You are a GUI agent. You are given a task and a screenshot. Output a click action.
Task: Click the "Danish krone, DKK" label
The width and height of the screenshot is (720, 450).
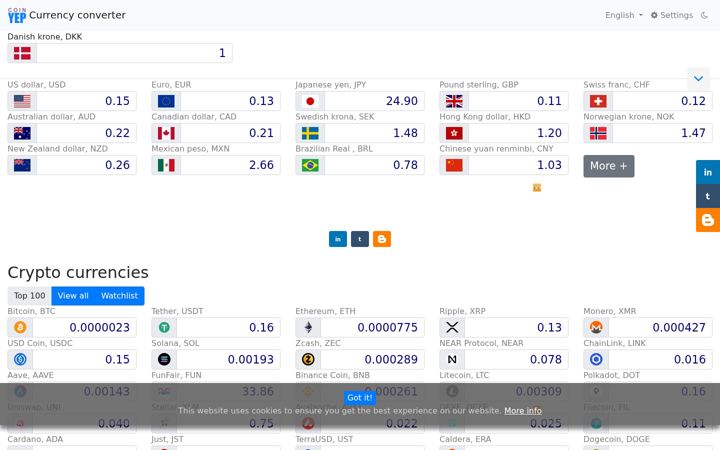[45, 37]
